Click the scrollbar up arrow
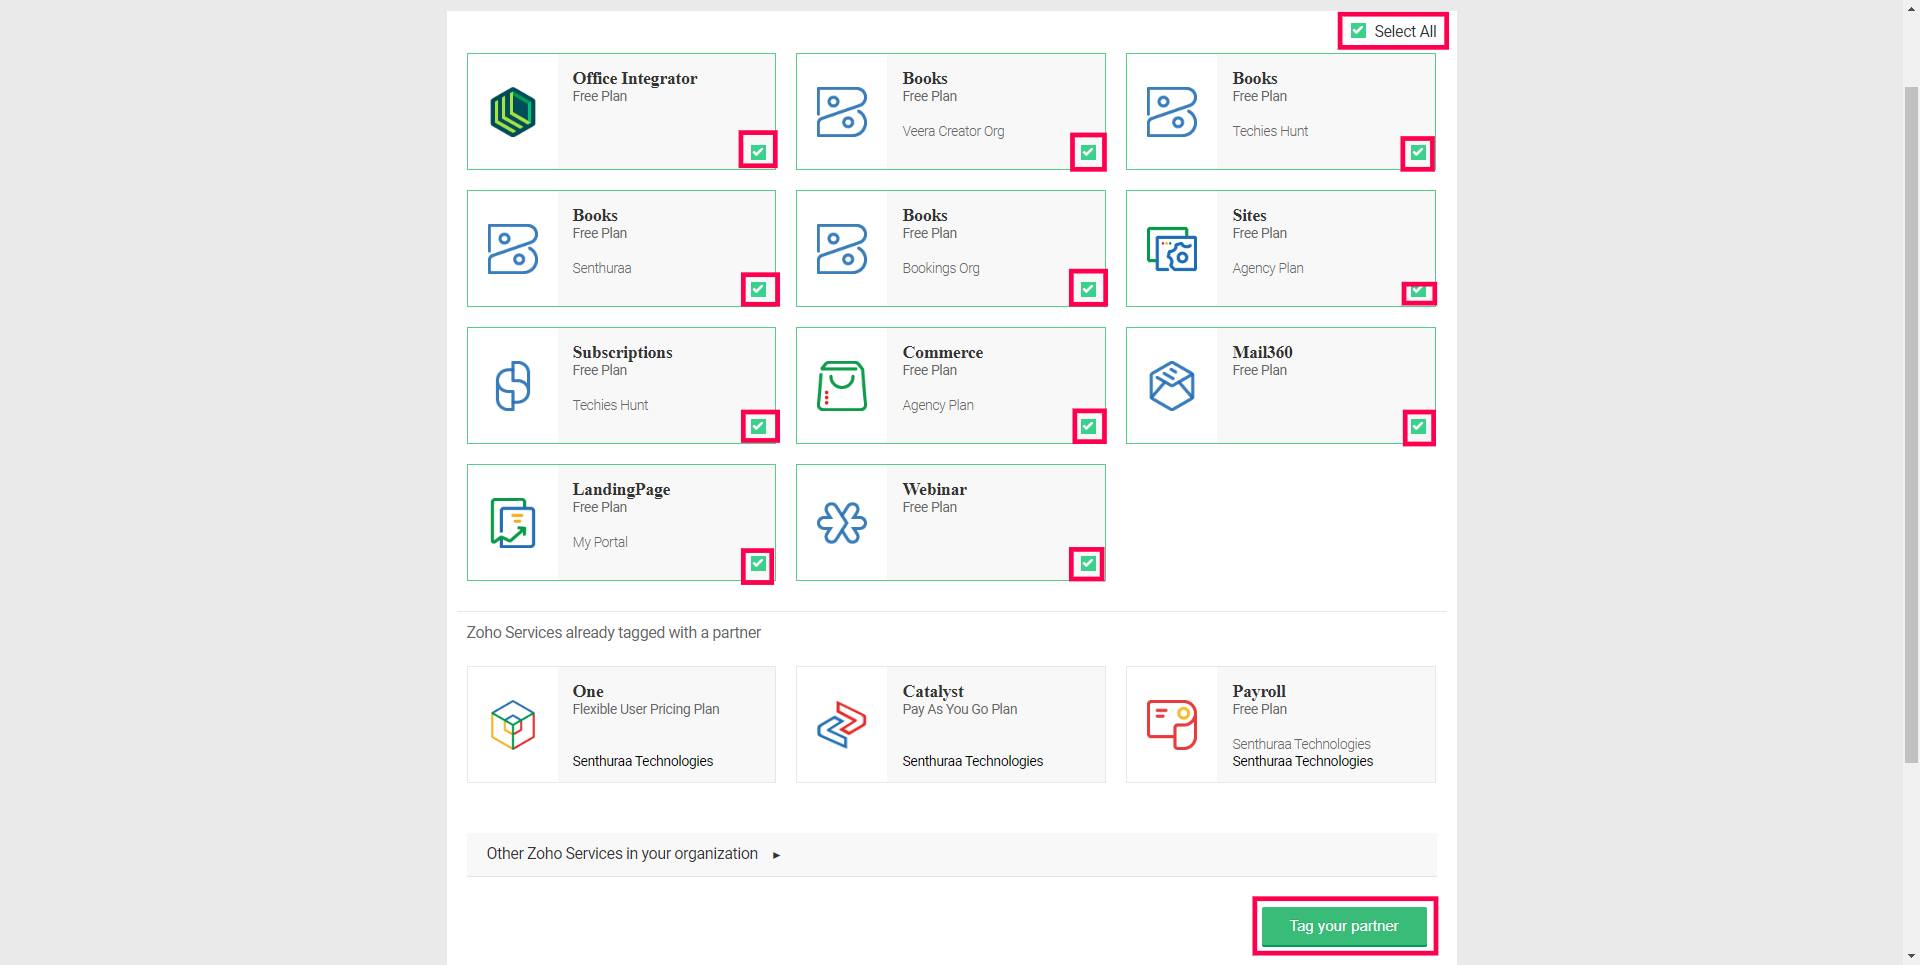Viewport: 1920px width, 965px height. click(x=1911, y=7)
